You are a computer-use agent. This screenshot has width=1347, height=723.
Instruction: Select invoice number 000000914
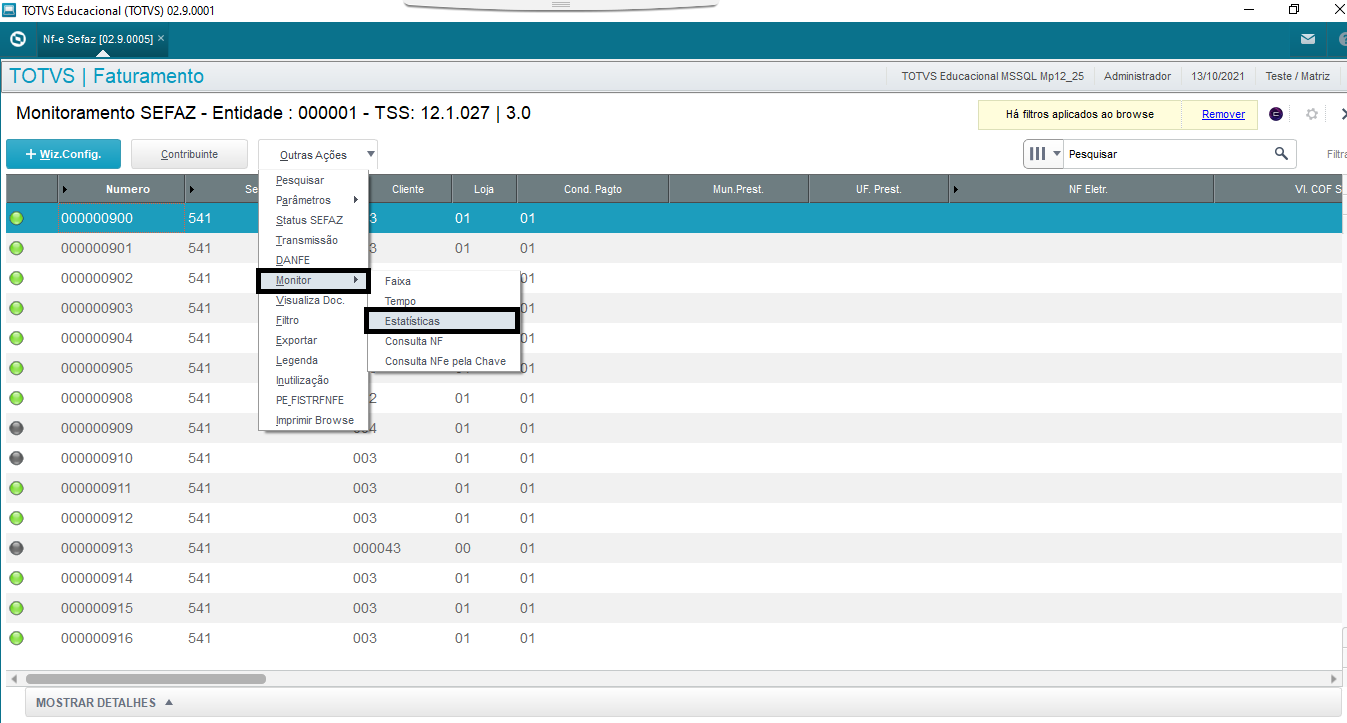pyautogui.click(x=97, y=578)
